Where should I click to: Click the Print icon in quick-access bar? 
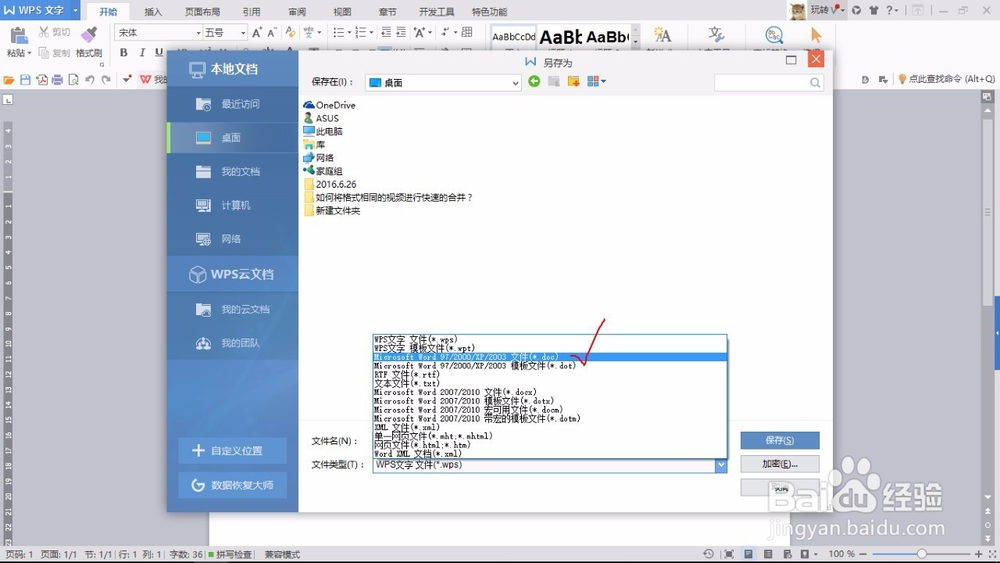point(57,80)
